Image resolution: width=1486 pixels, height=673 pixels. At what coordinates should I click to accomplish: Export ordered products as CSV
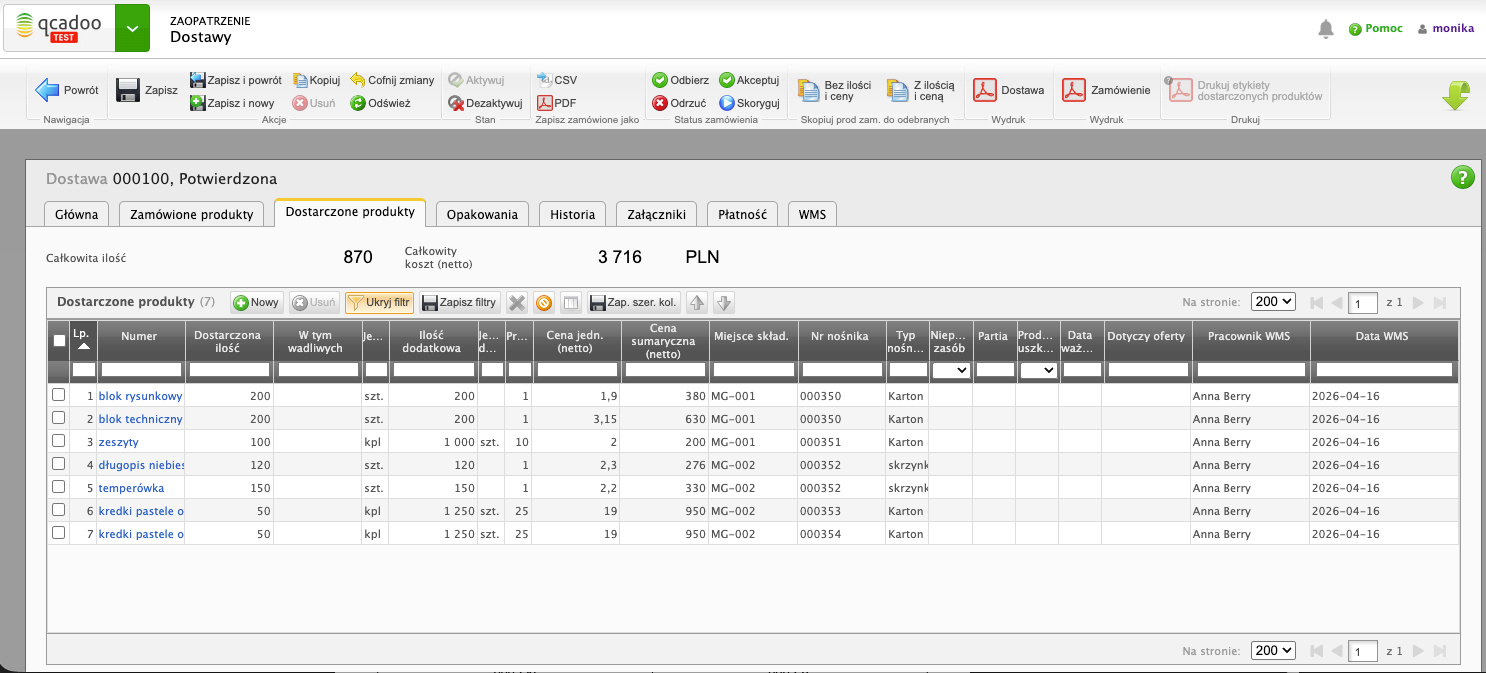[545, 80]
